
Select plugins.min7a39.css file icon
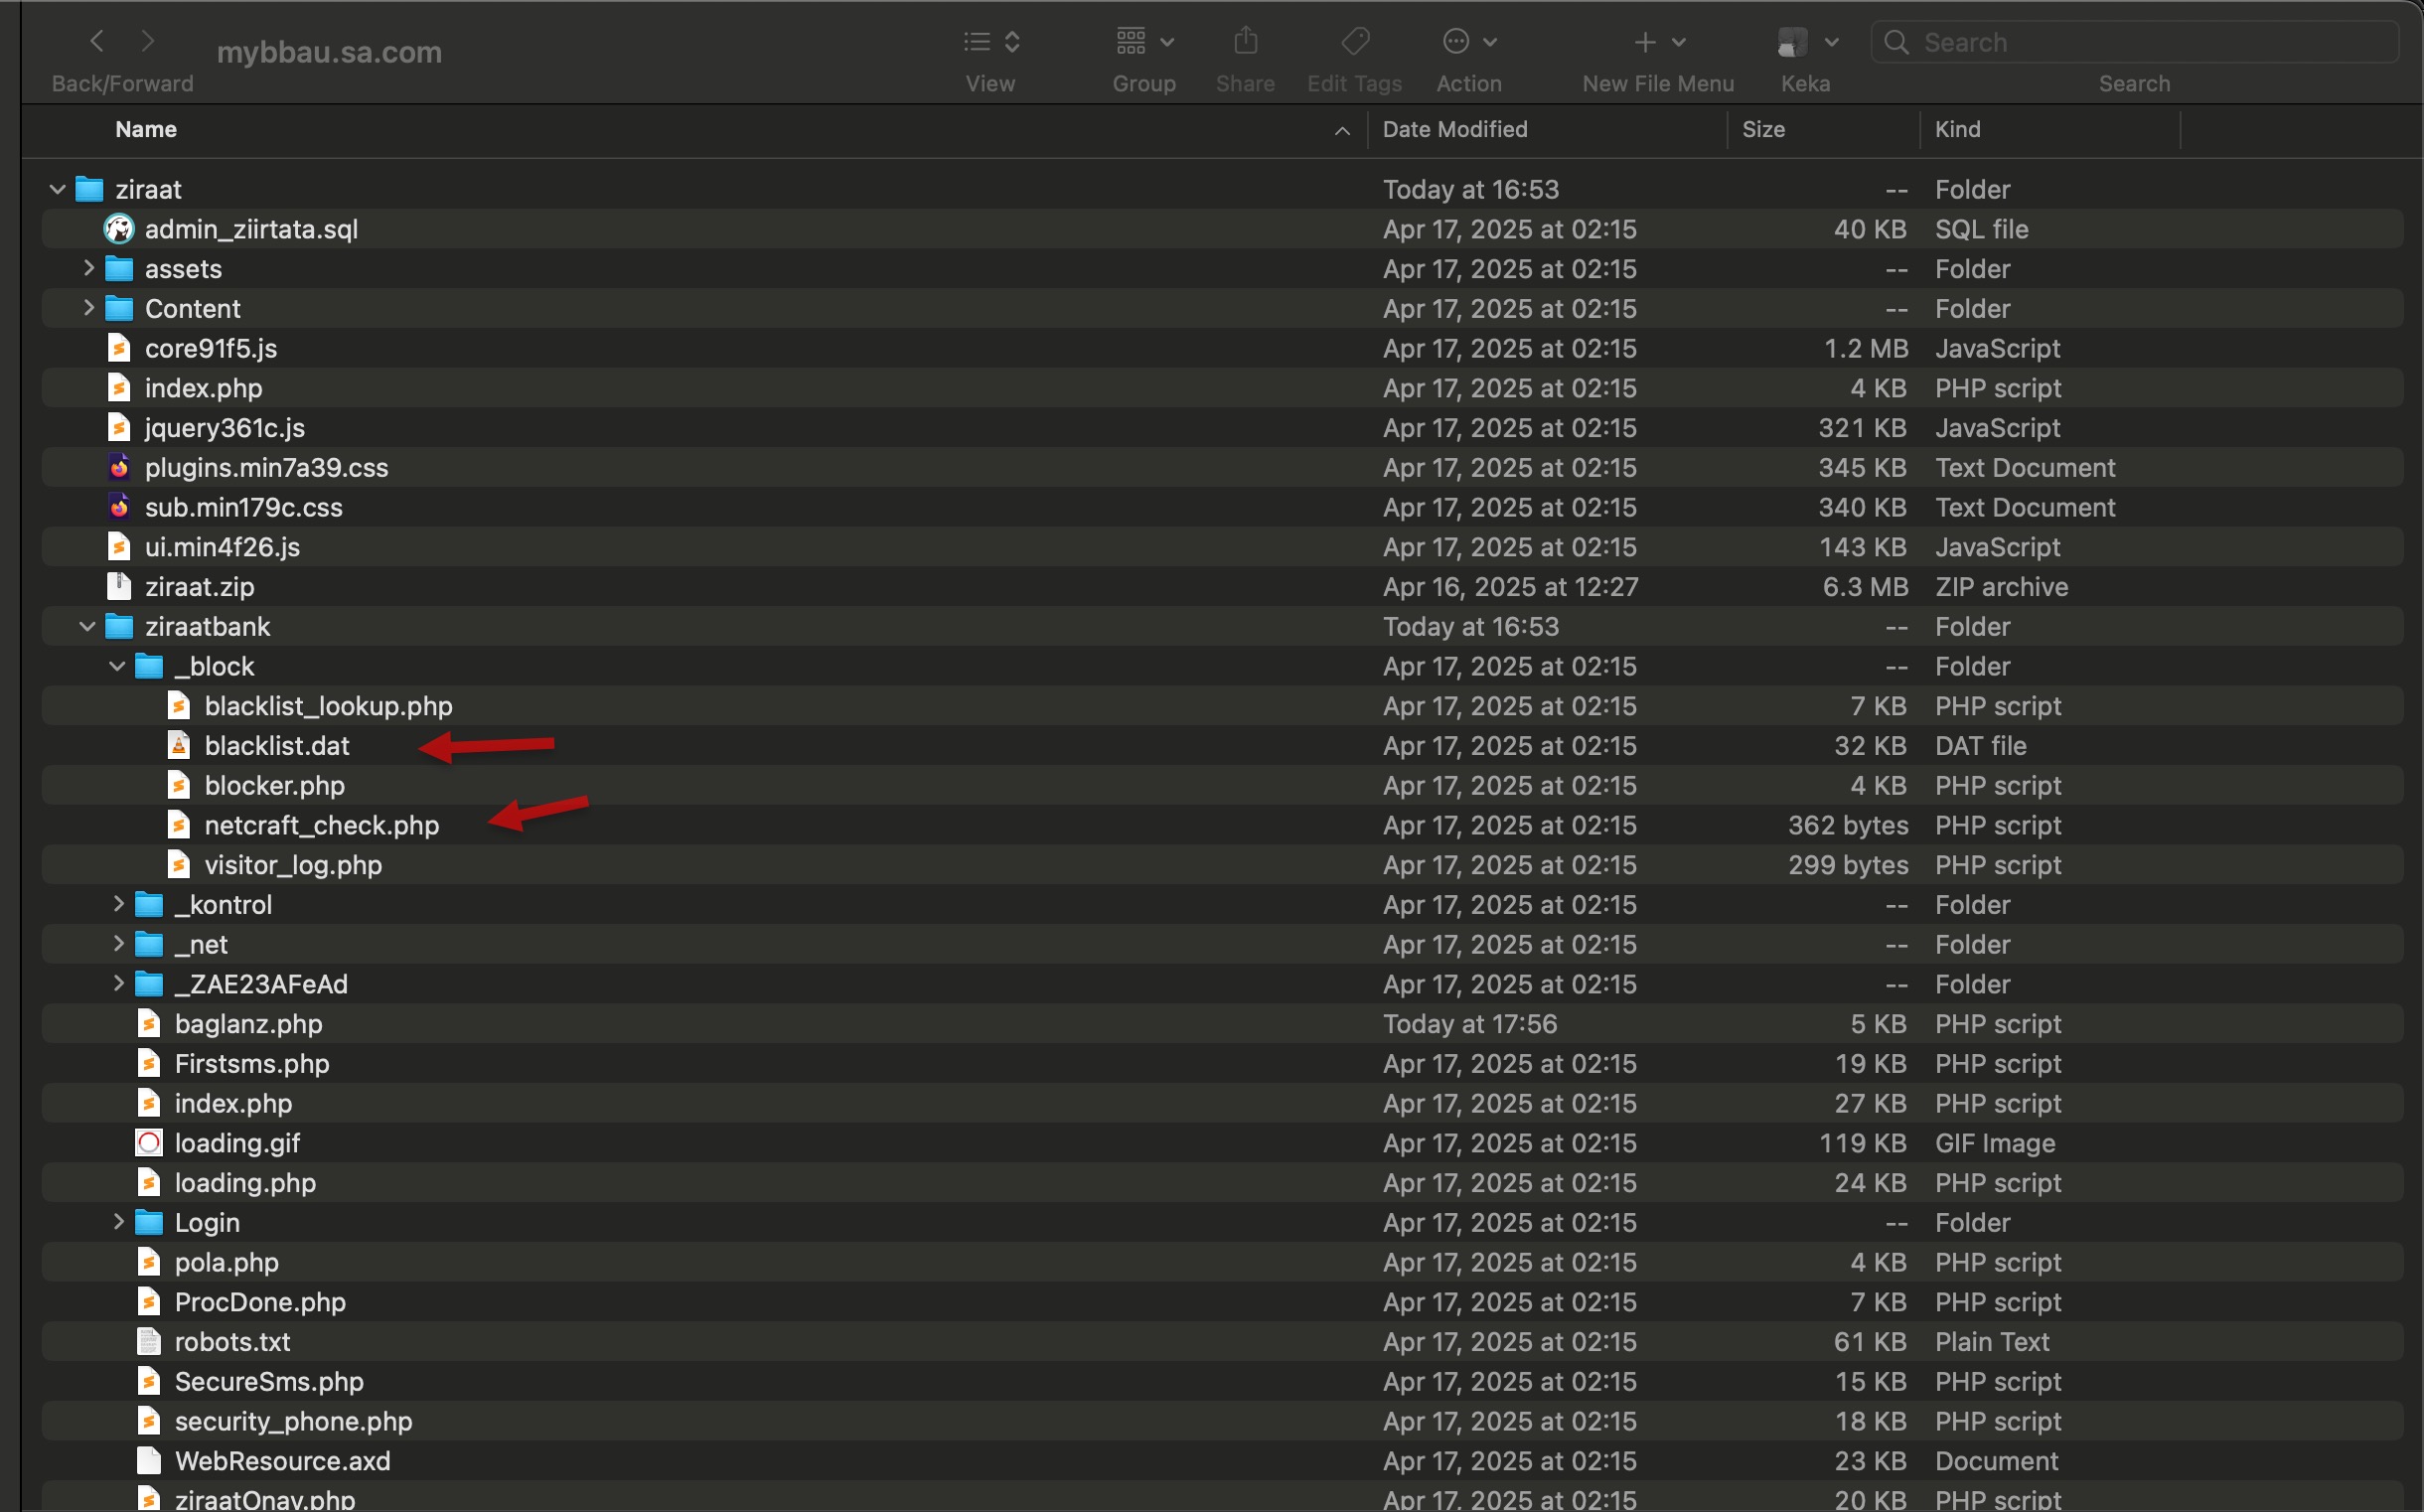pyautogui.click(x=119, y=467)
